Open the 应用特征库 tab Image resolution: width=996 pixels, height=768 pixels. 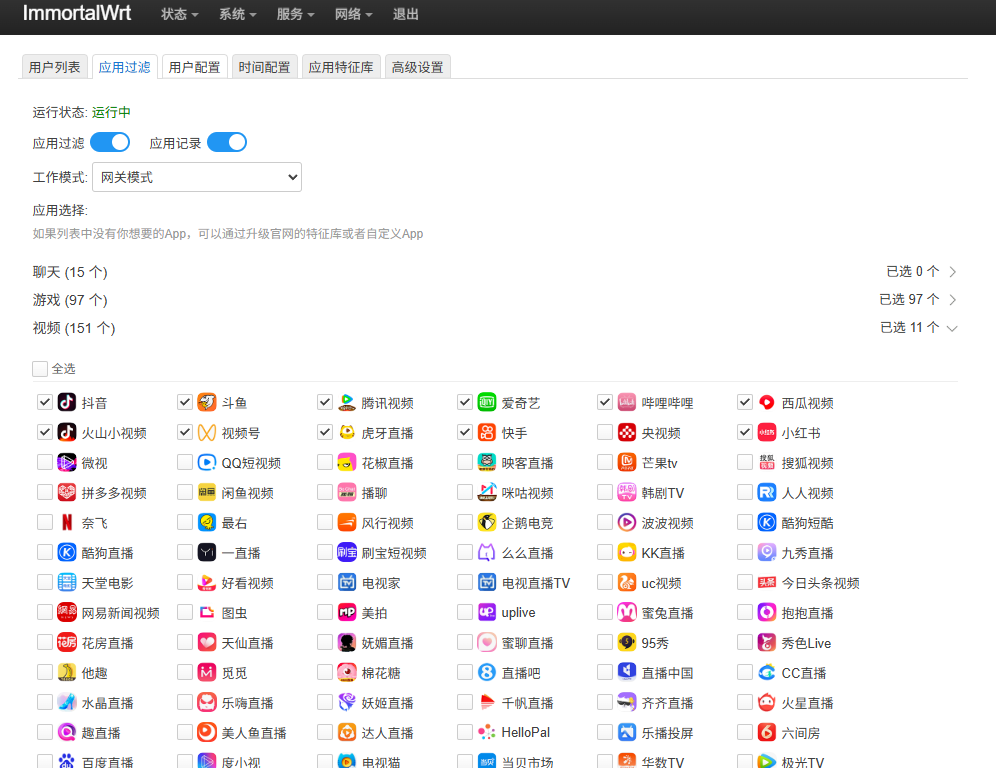(341, 67)
